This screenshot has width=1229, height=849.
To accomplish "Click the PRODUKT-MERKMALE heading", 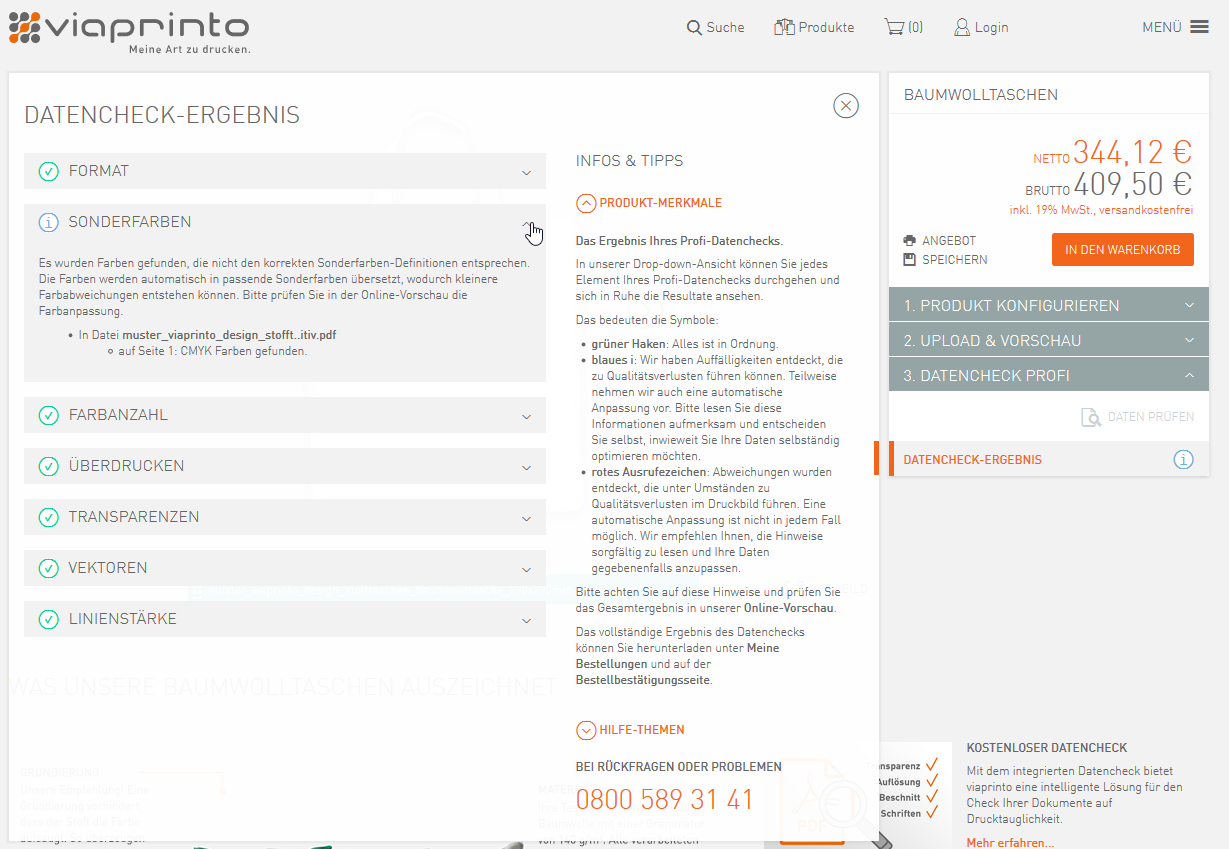I will tap(660, 203).
